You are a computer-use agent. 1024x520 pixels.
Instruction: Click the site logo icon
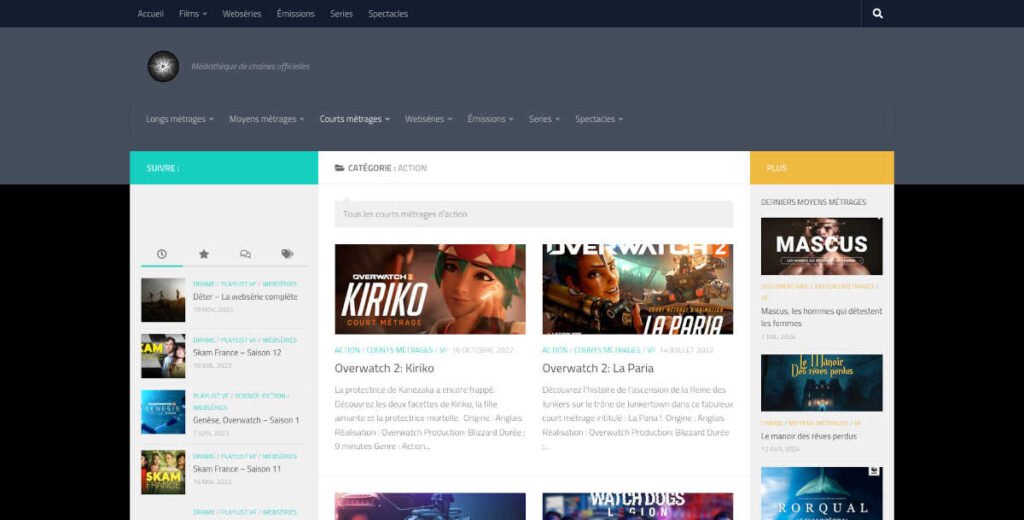(163, 66)
